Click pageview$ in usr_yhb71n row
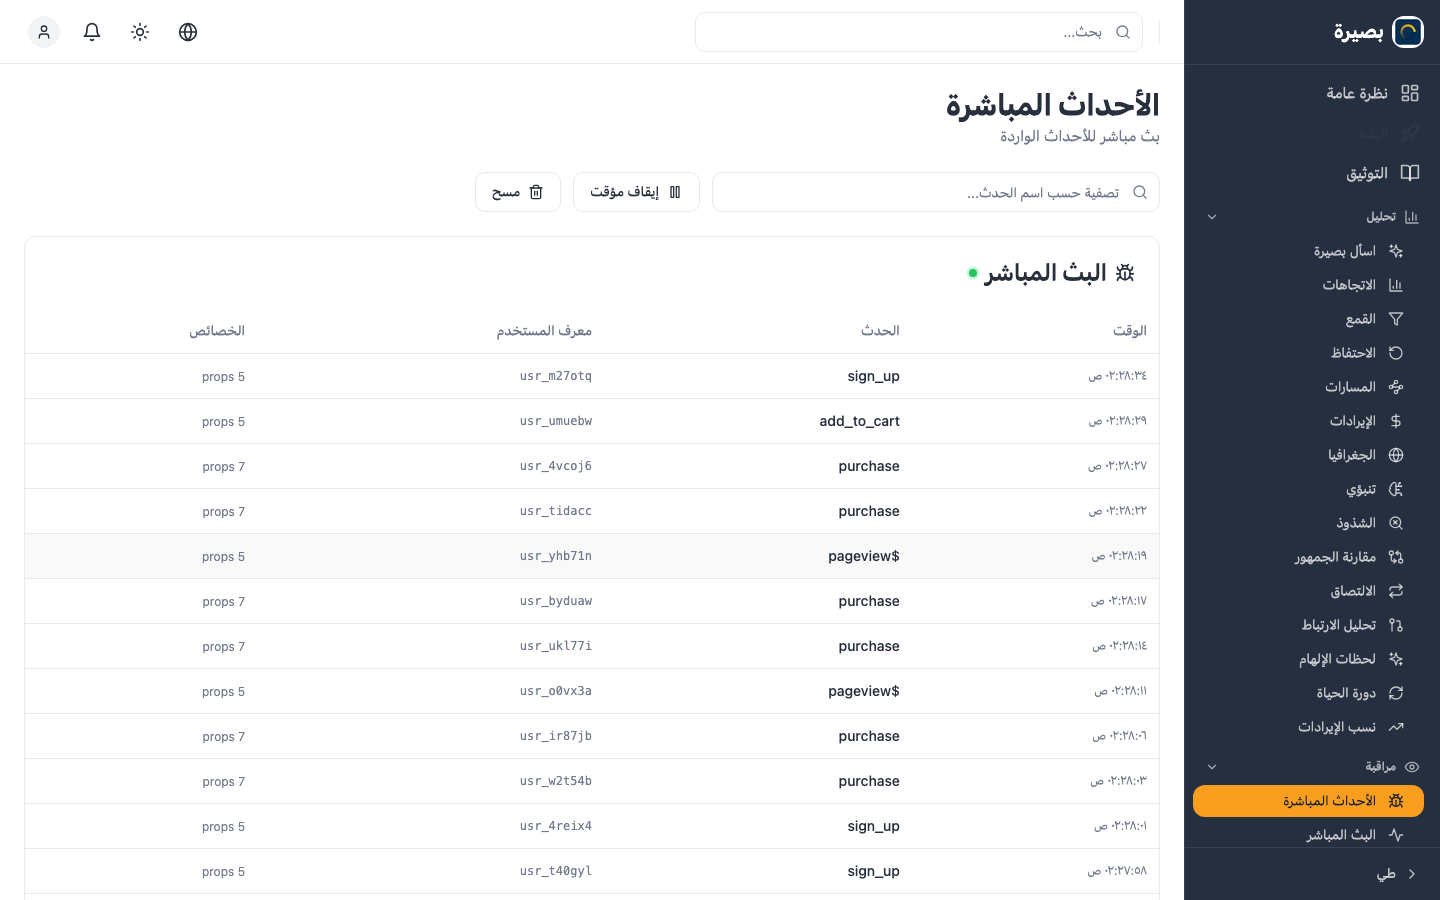This screenshot has height=900, width=1440. (864, 556)
